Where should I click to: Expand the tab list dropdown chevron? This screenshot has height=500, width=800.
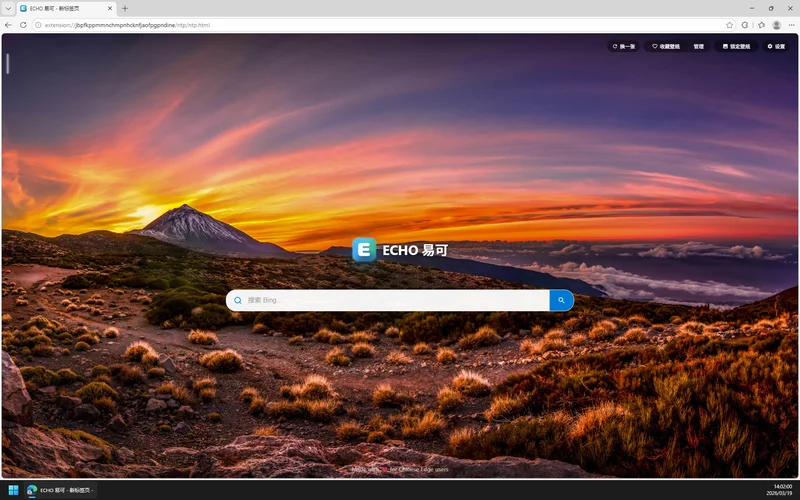point(9,8)
